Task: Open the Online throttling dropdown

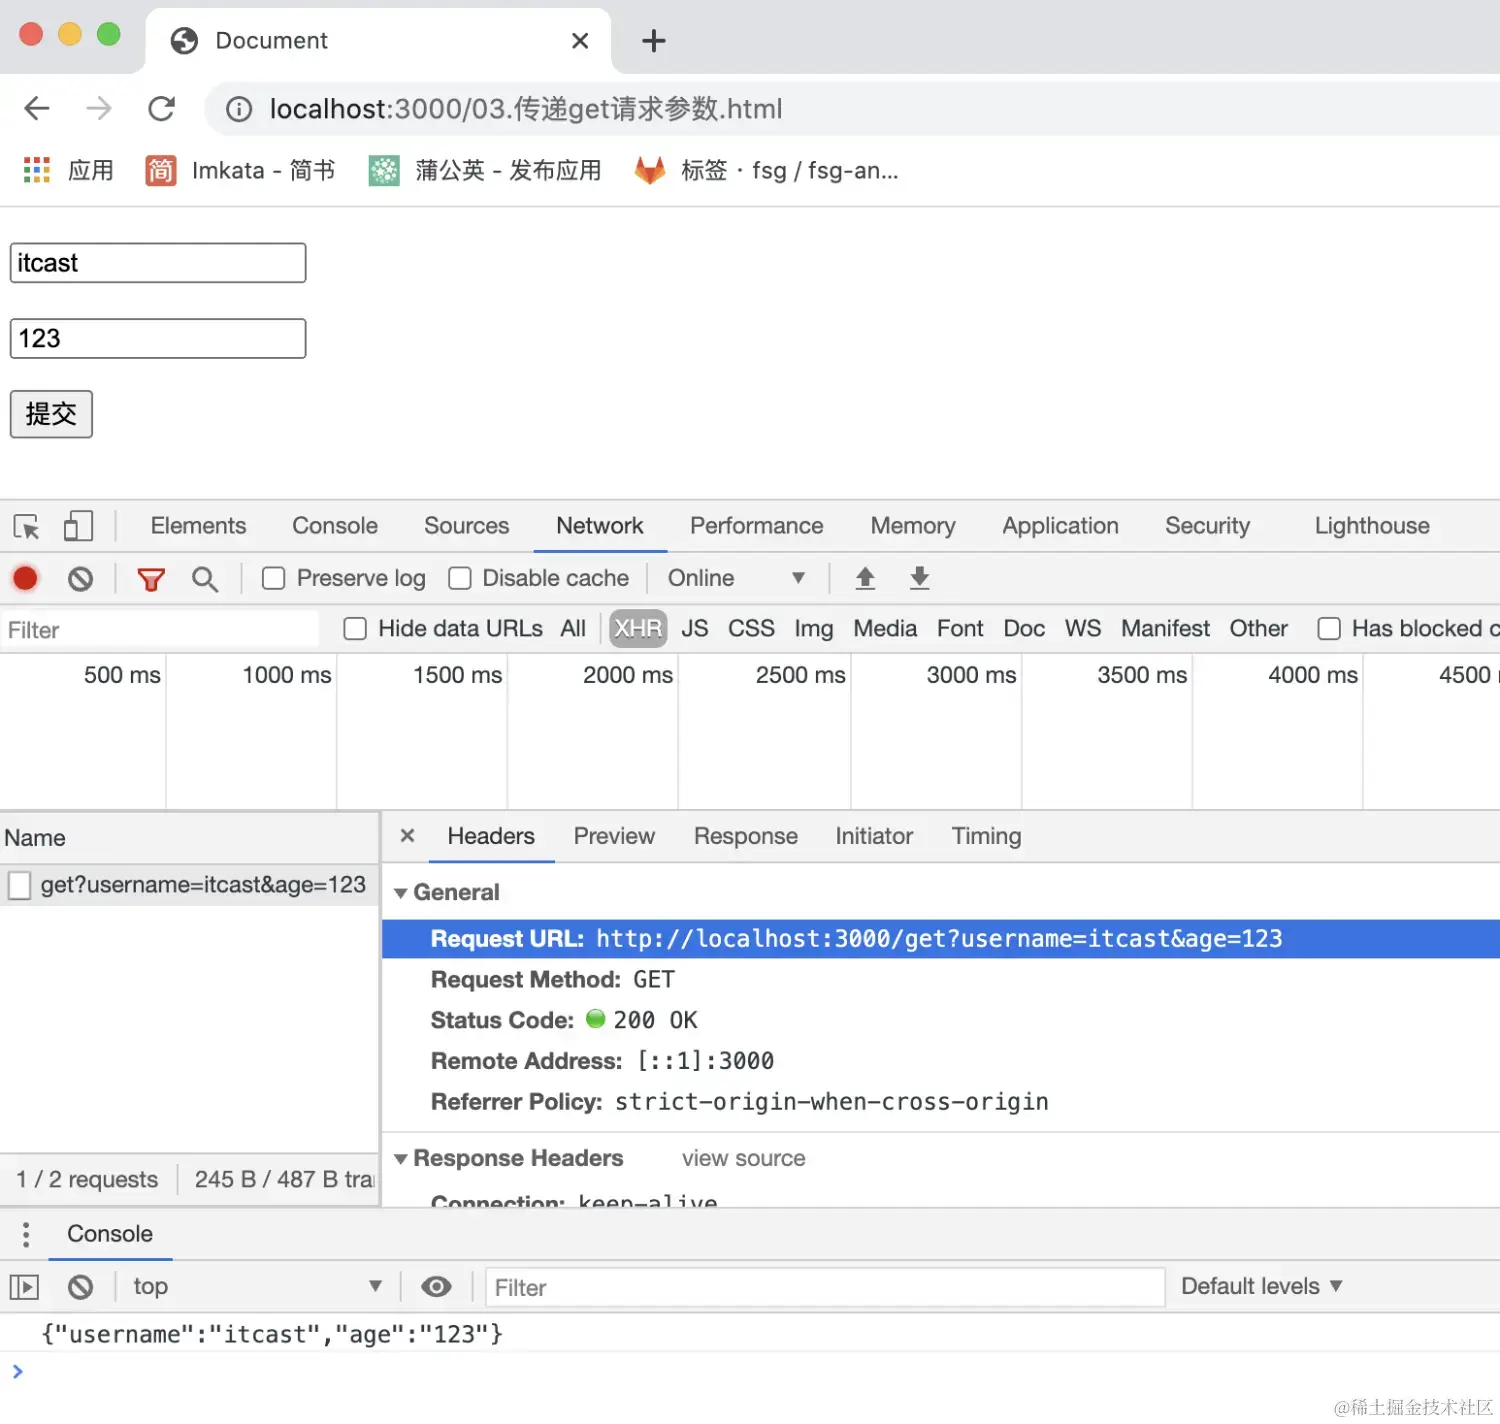Action: (736, 578)
